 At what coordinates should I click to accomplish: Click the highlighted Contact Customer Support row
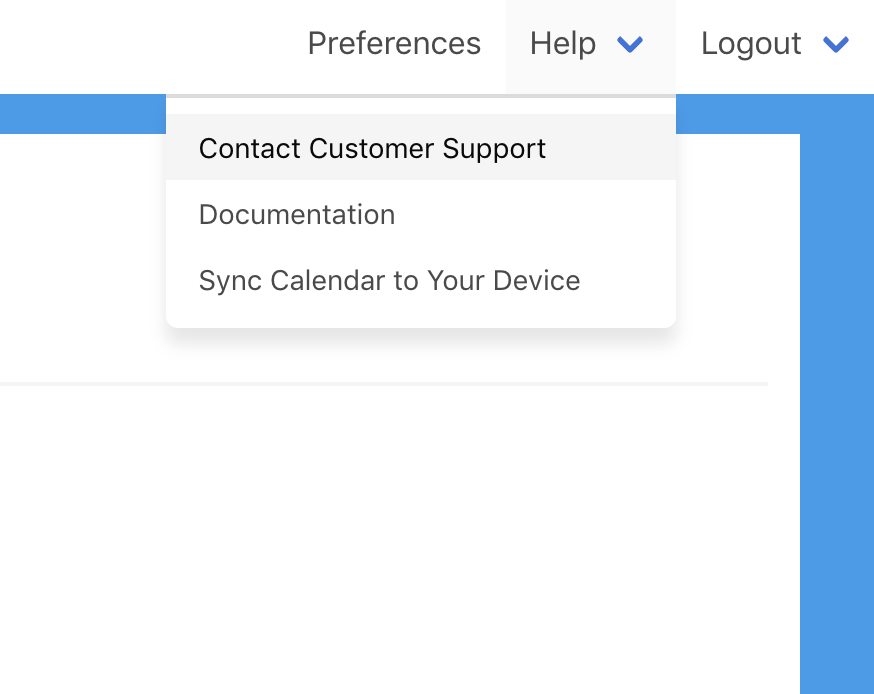[x=420, y=148]
